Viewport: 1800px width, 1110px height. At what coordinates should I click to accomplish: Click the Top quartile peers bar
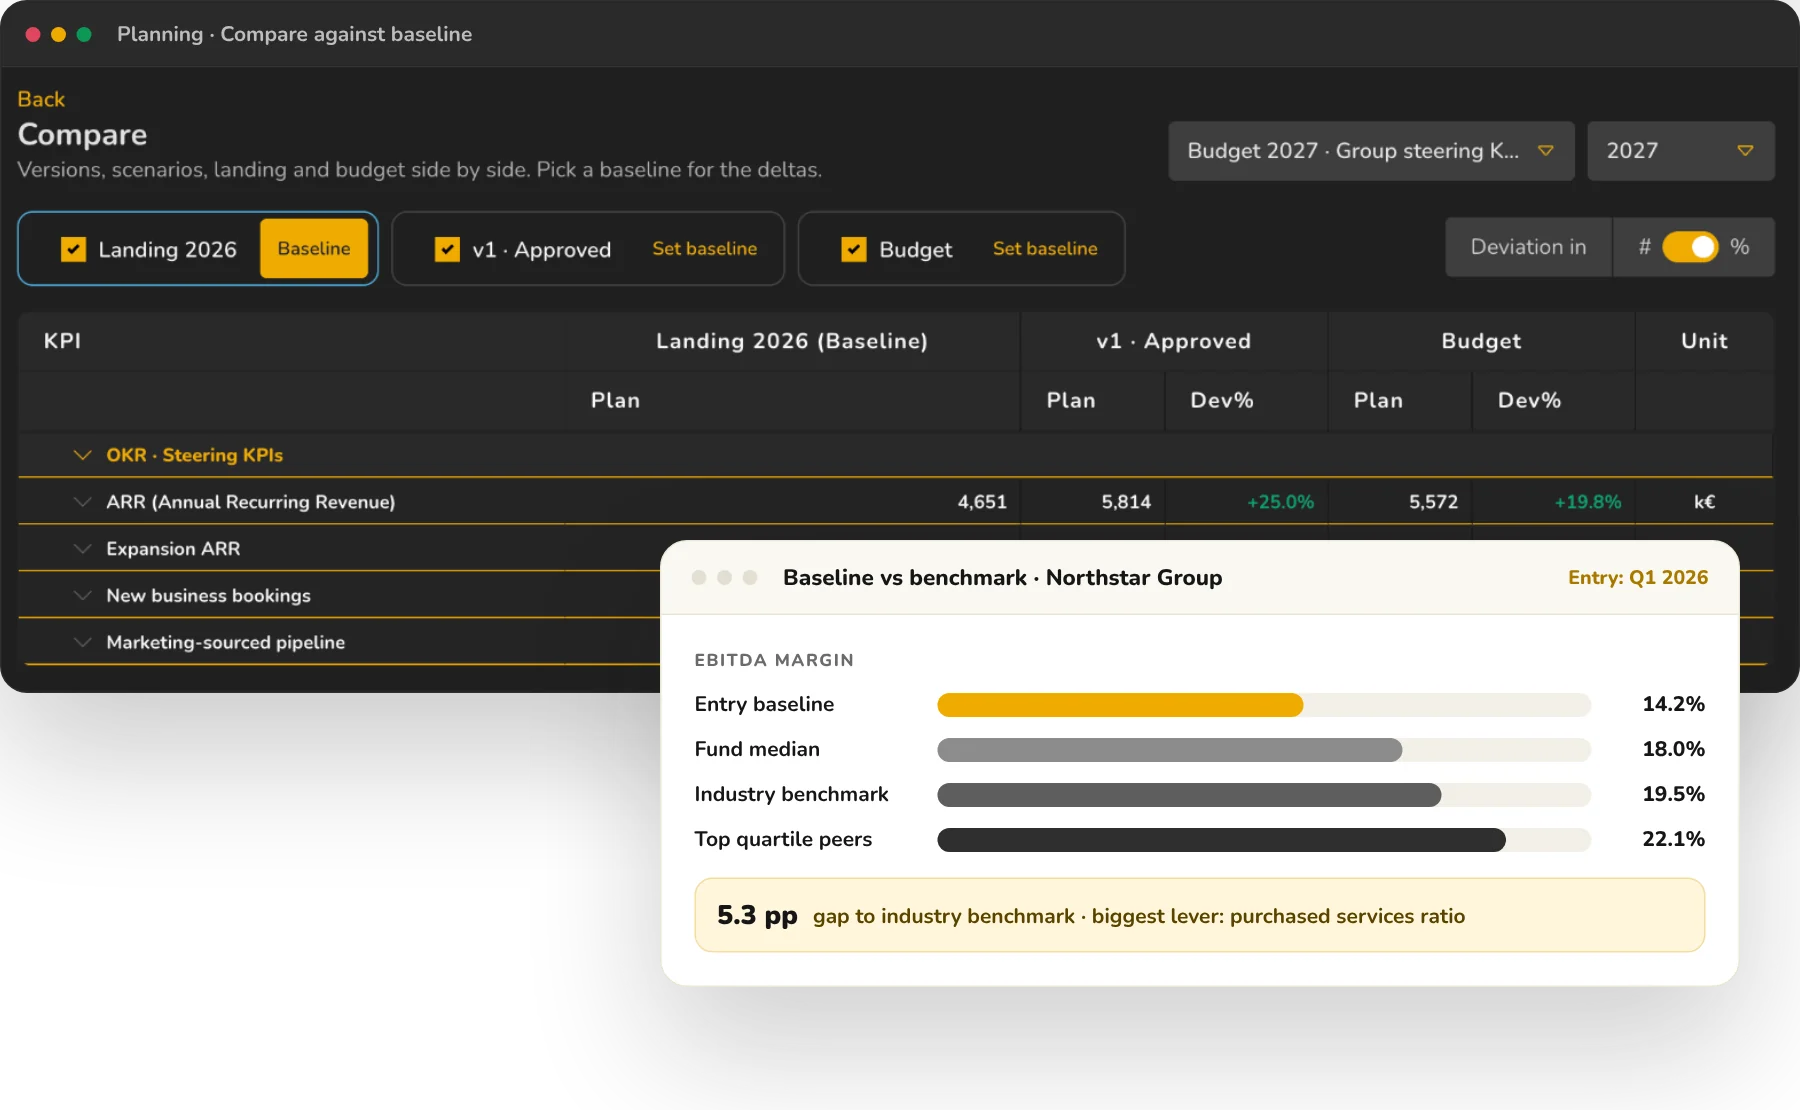click(1221, 840)
